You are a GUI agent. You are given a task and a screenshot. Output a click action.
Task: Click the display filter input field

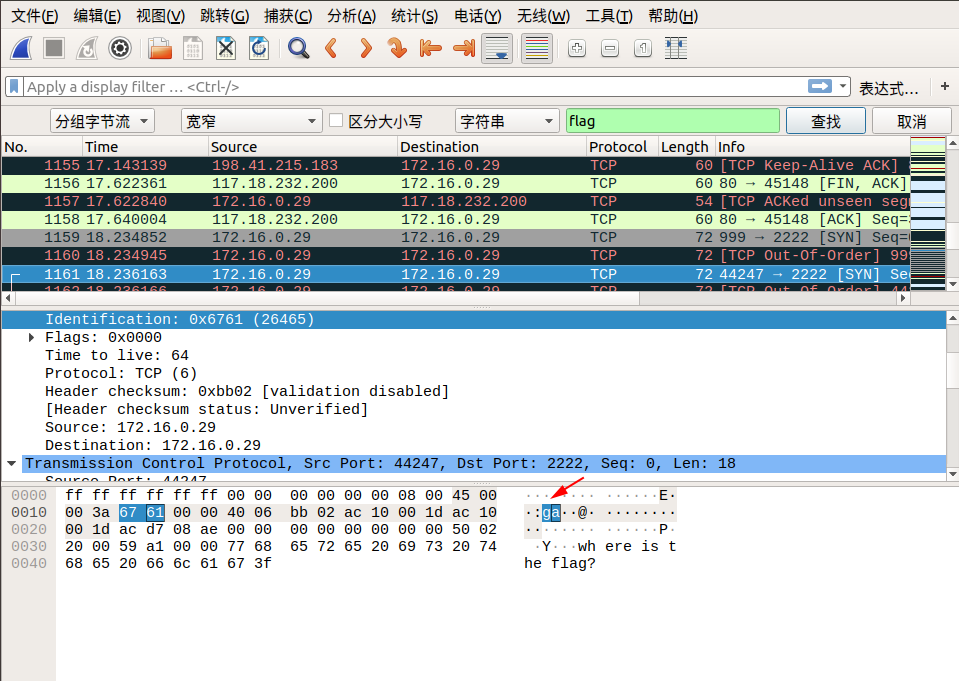[410, 87]
